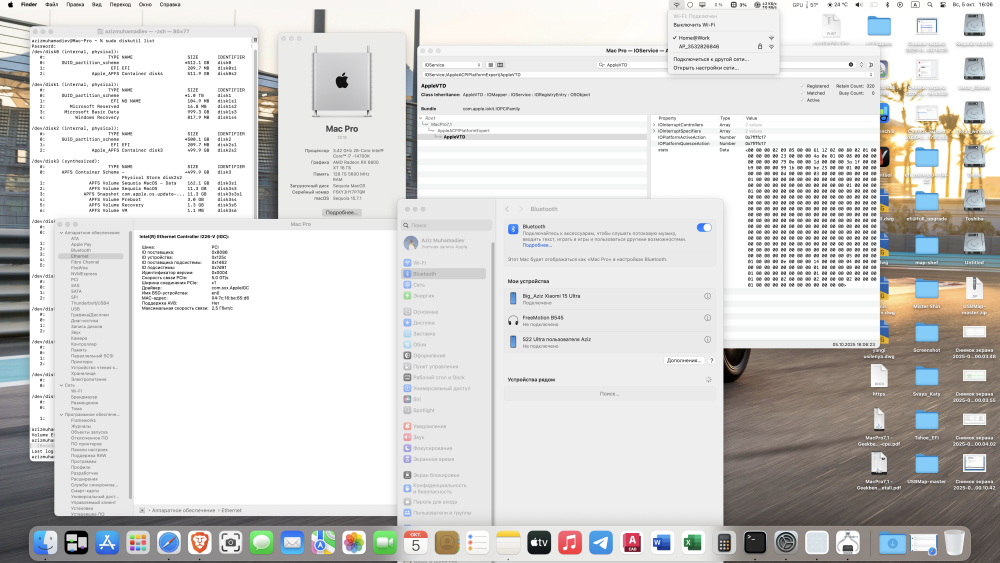Expand IOInterruptControllers property row
1000x563 pixels.
654,125
